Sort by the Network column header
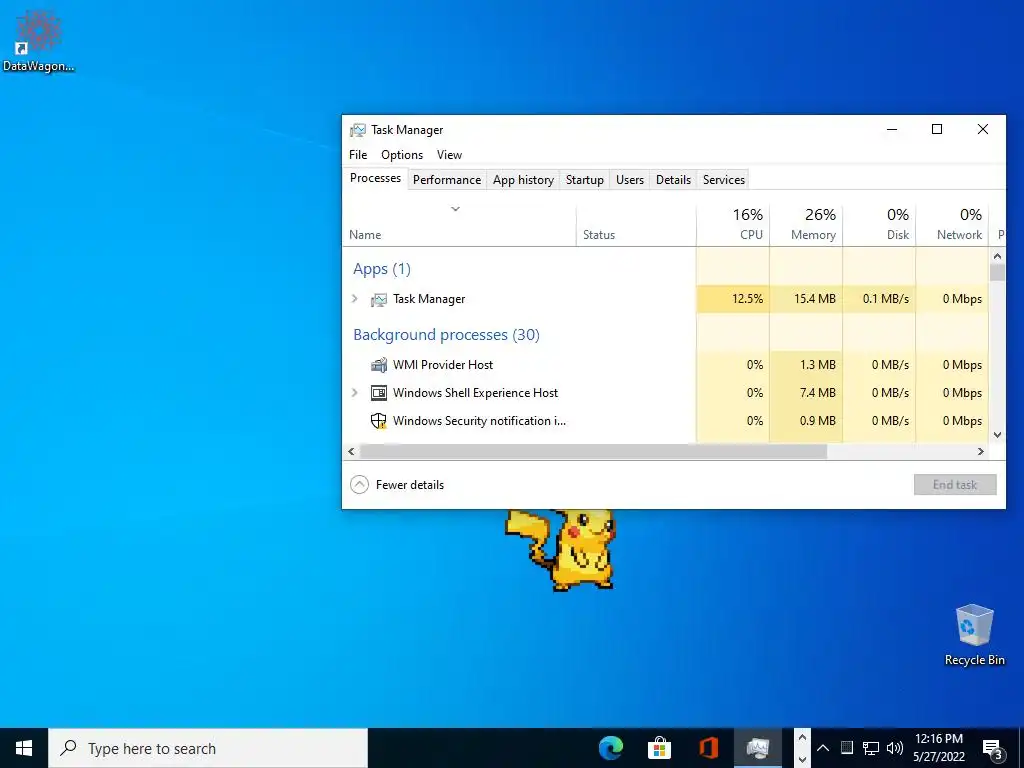 (952, 225)
